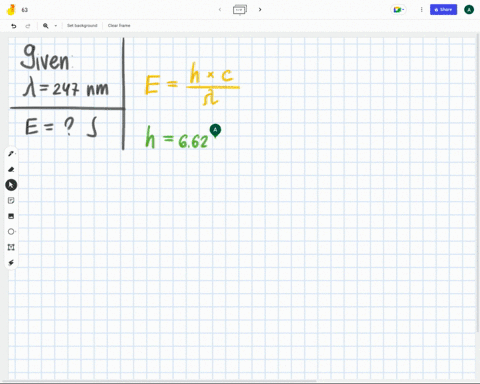
Task: Add a text box
Action: point(11,247)
